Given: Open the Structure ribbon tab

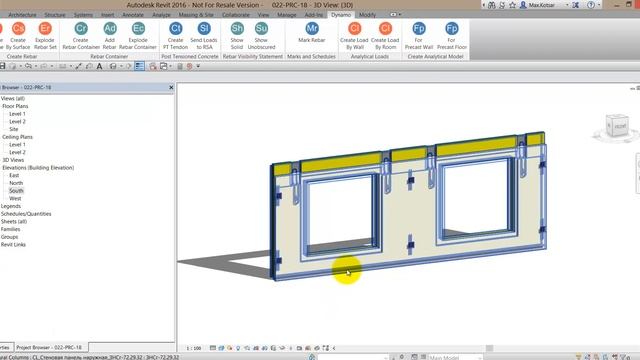Looking at the screenshot, I should click(55, 15).
